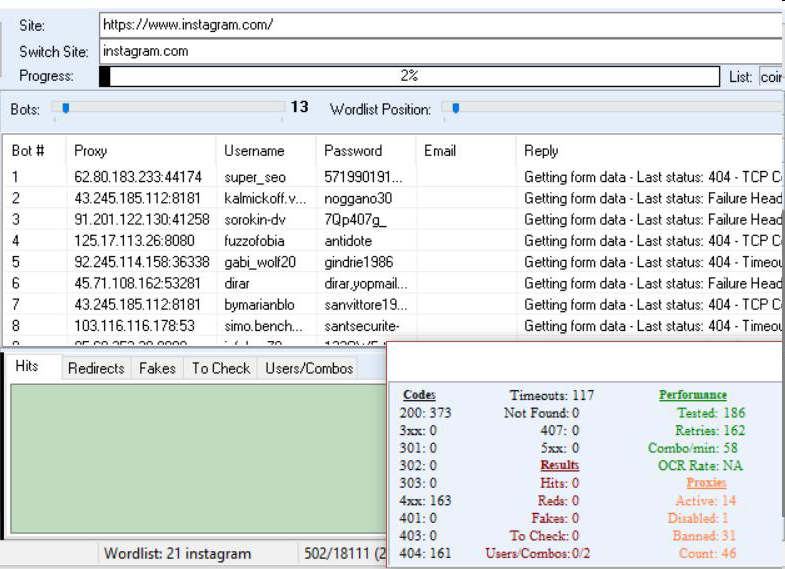Click the green Hits results area

pyautogui.click(x=198, y=458)
